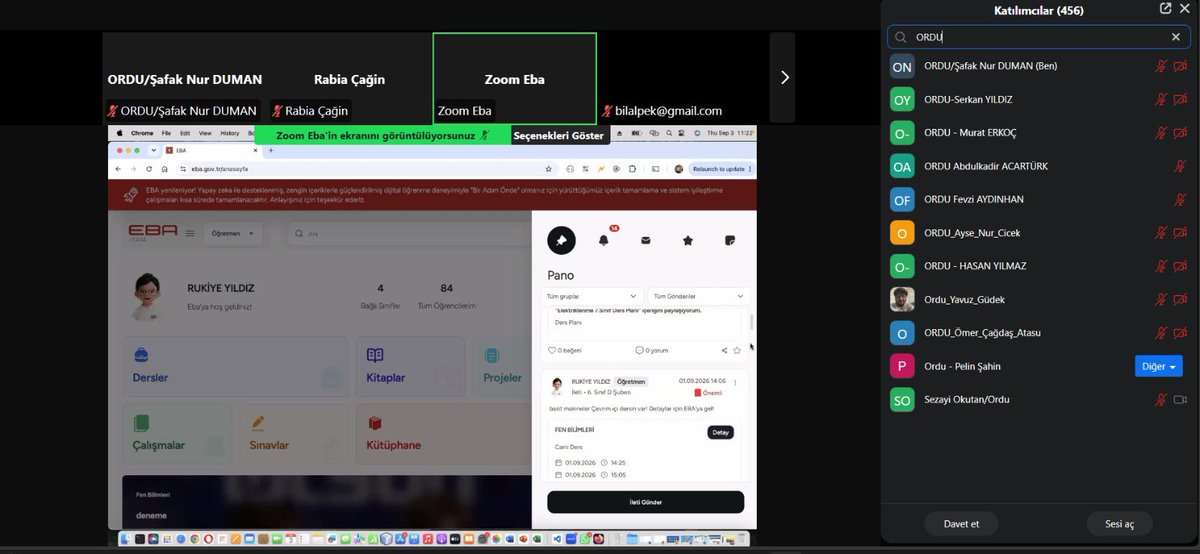Toggle ORDU-Serkan YILDIZ microphone mute icon
The image size is (1200, 554).
click(1161, 100)
